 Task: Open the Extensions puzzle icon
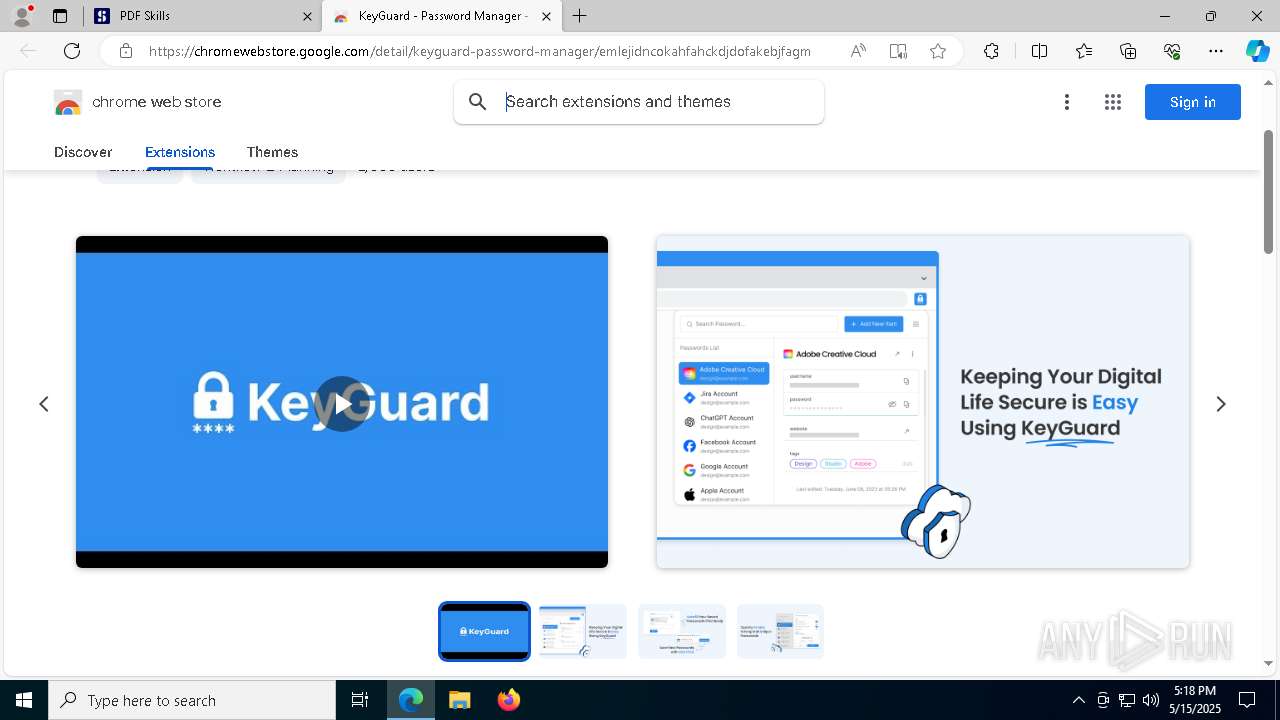coord(991,51)
